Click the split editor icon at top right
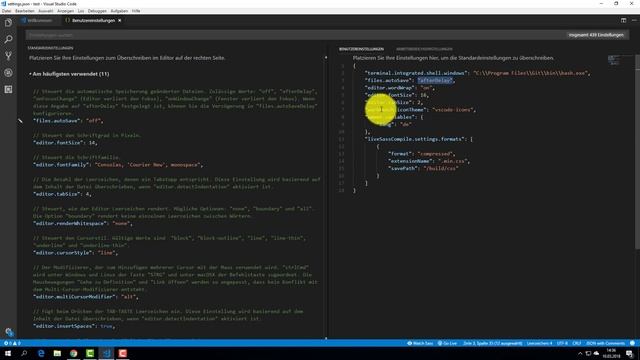Screen dimensions: 640x360 click(x=623, y=20)
